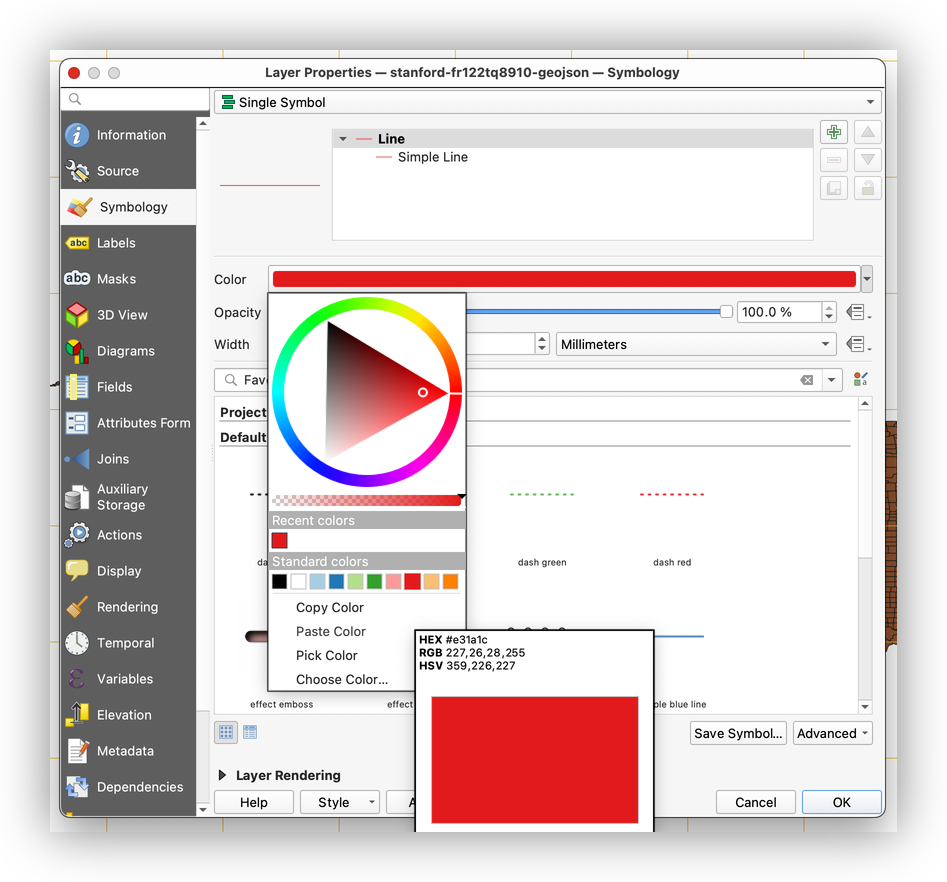Choose Pick Color from the color menu
This screenshot has width=947, height=882.
tap(326, 655)
